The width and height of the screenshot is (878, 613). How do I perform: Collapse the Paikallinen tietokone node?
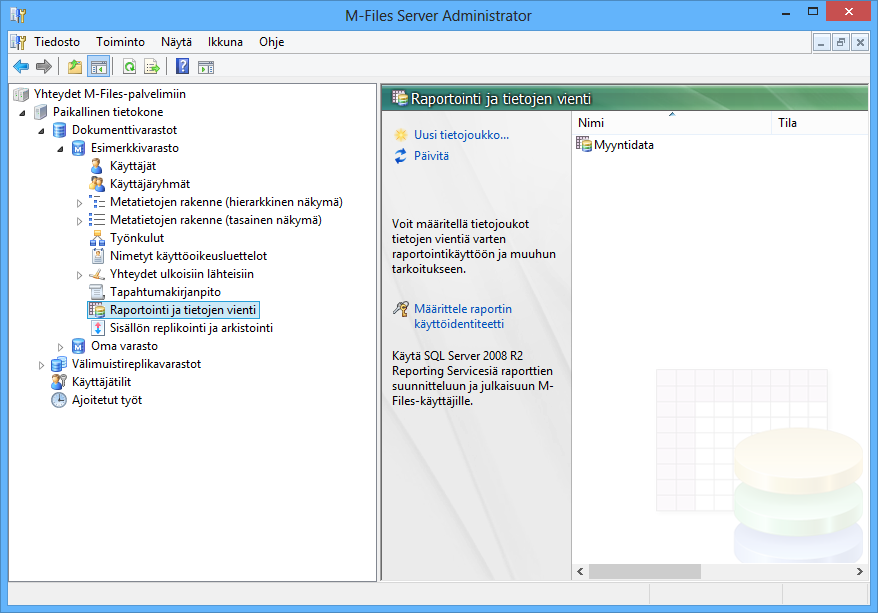click(x=22, y=113)
